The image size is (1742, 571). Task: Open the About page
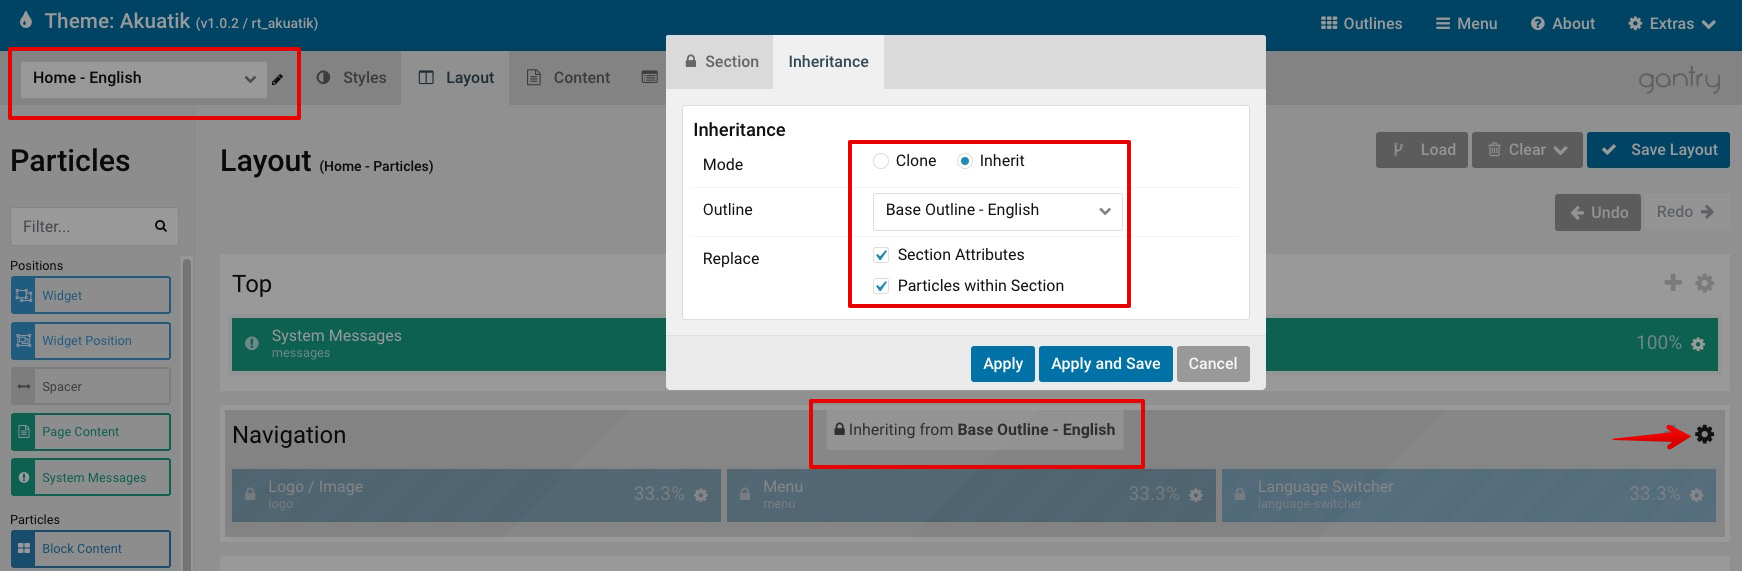click(1562, 24)
